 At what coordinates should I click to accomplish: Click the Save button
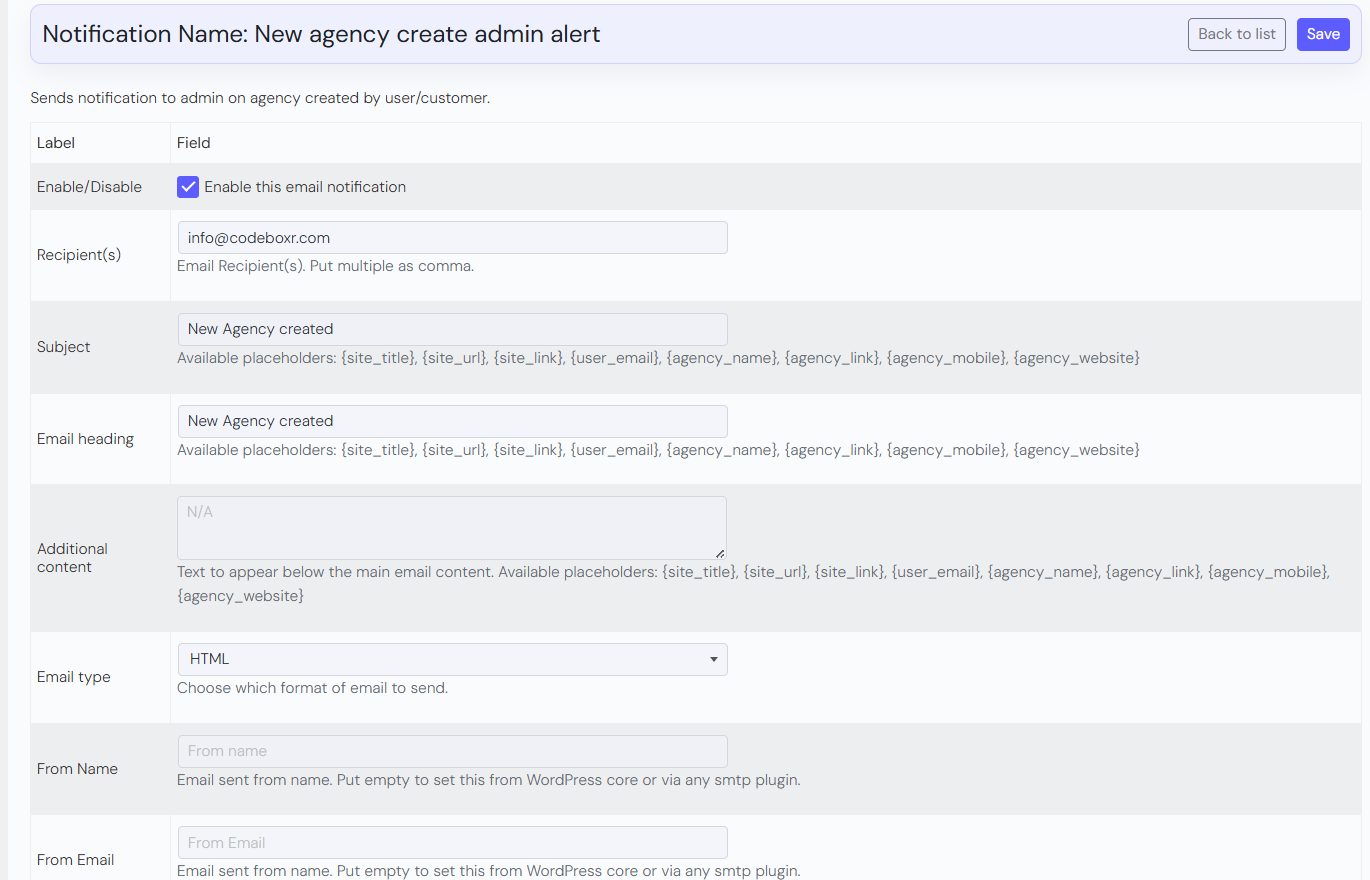[1322, 34]
